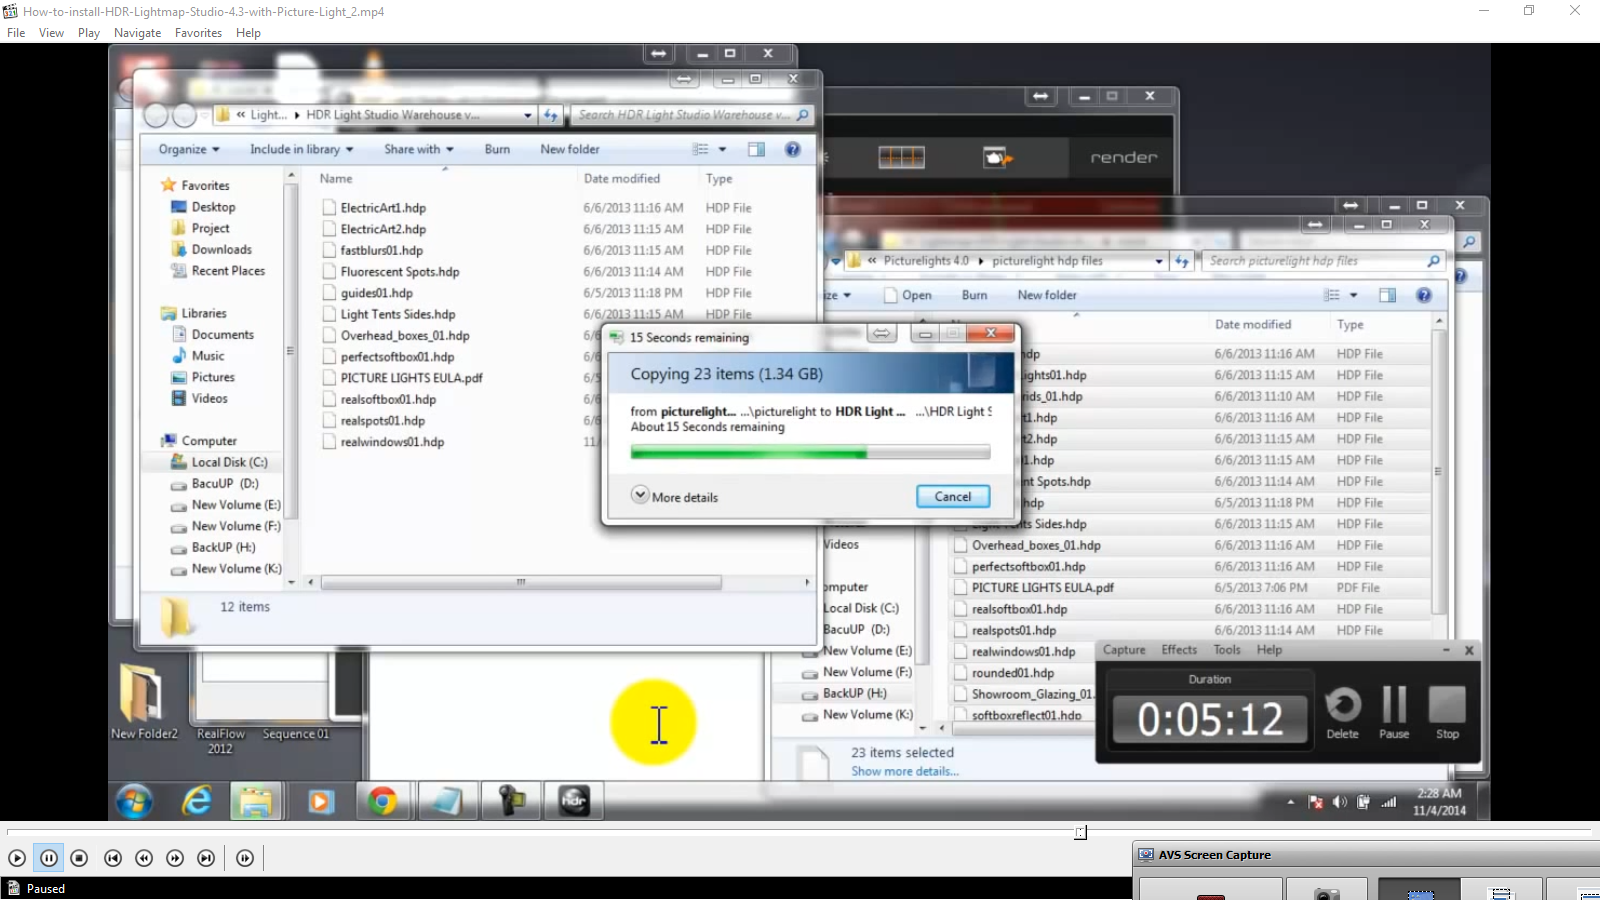Click the Pause button in media player controls
This screenshot has height=900, width=1600.
pyautogui.click(x=49, y=858)
